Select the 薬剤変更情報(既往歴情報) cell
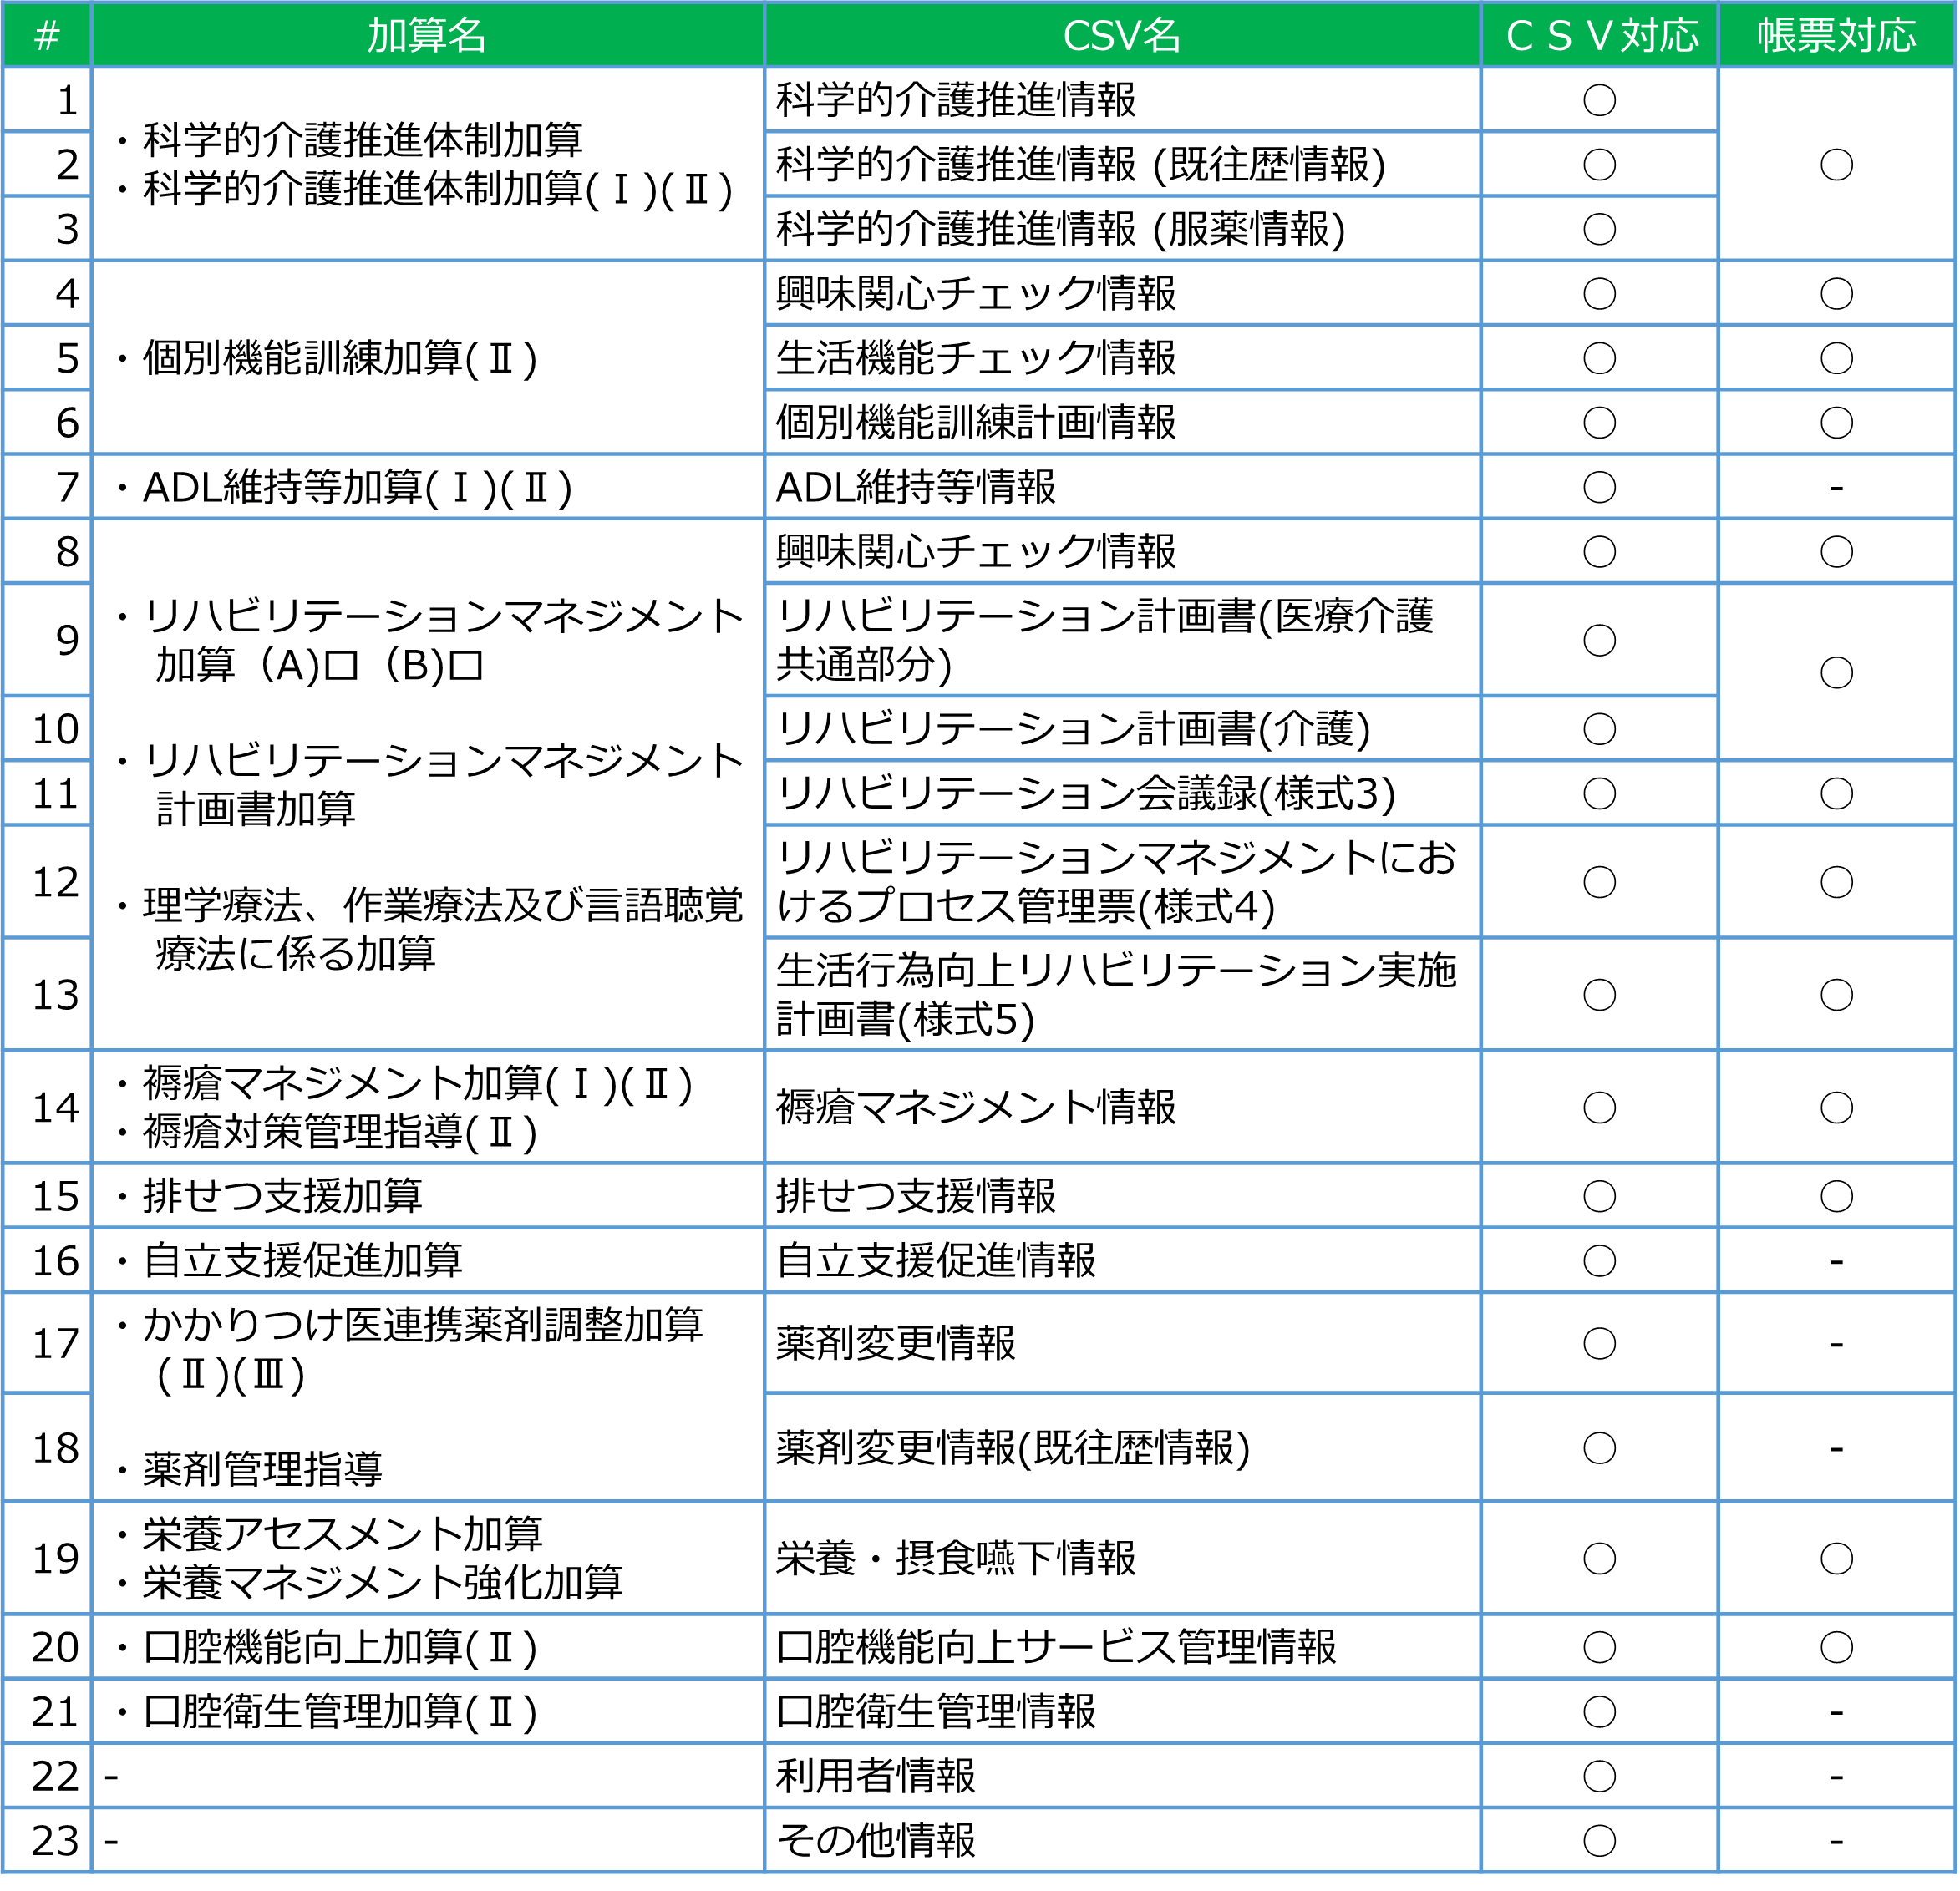1960x1891 pixels. (x=1122, y=1447)
